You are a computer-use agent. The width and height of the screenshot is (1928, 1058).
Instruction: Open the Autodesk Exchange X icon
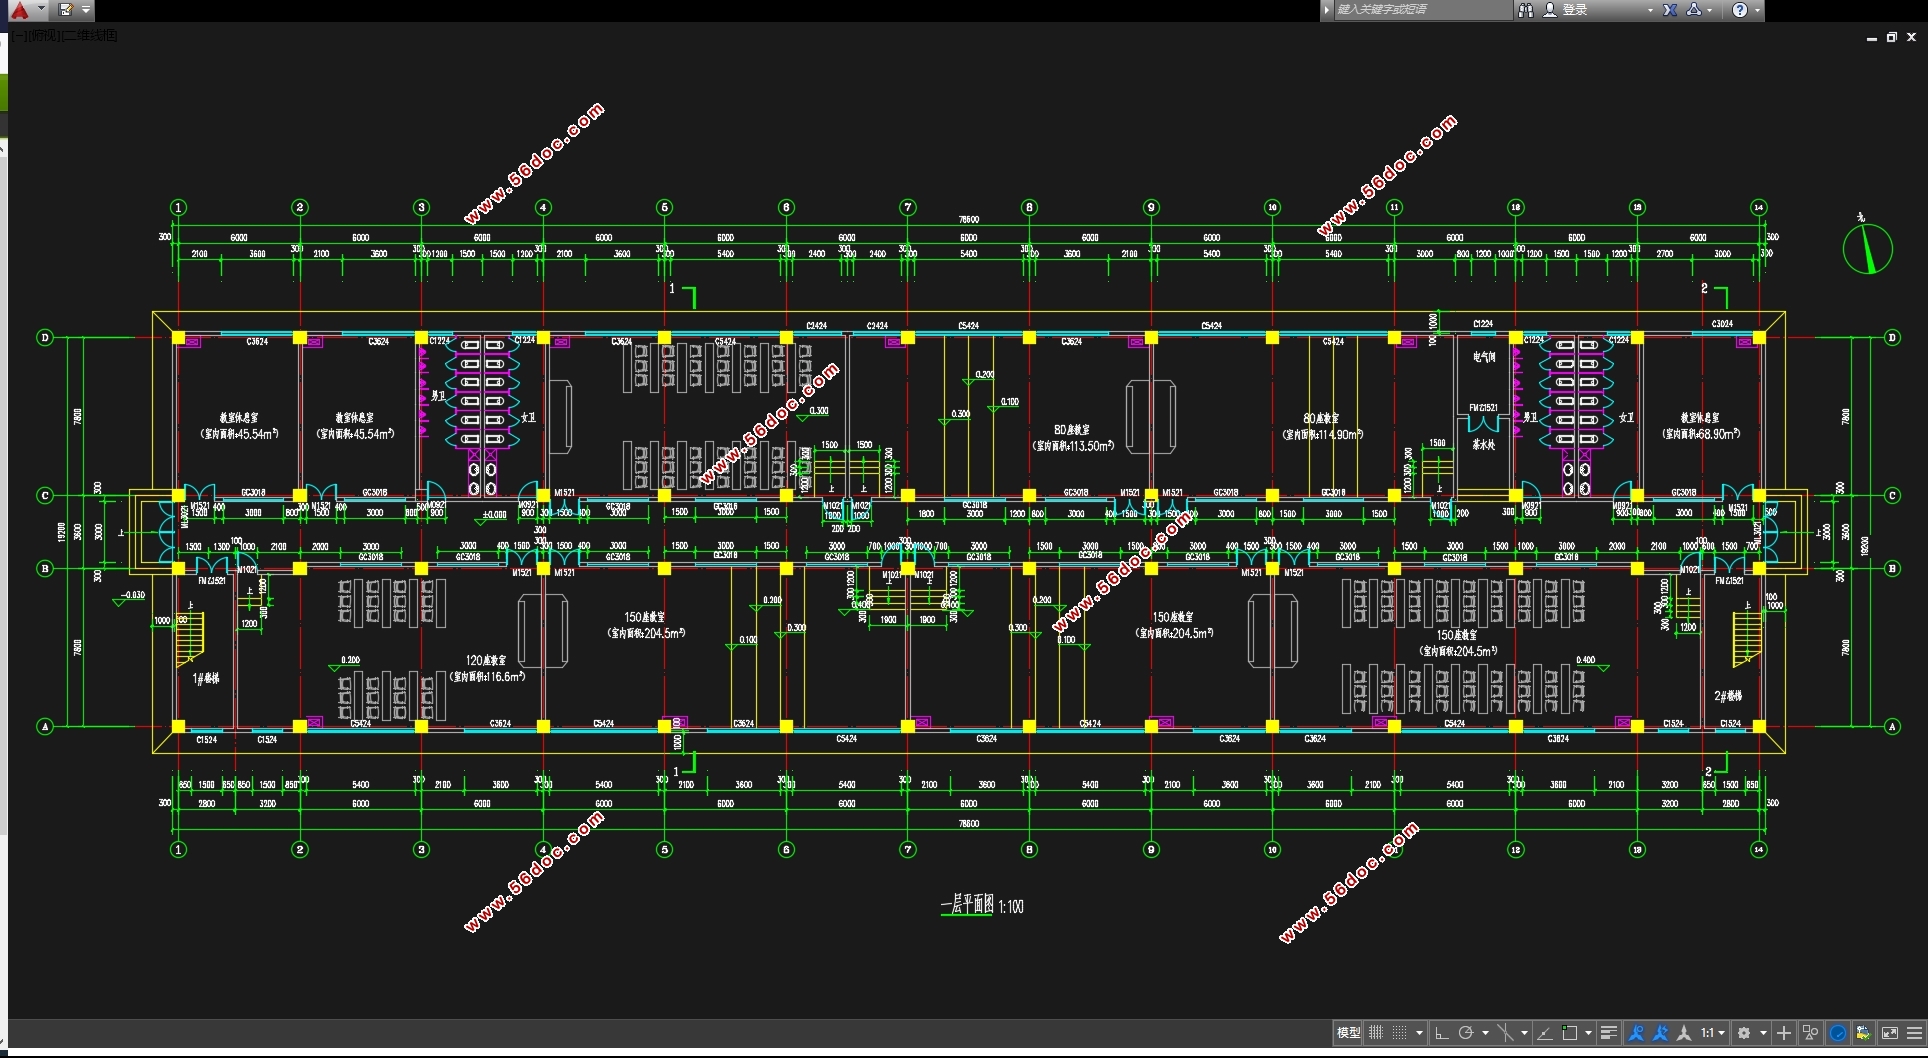click(1670, 10)
